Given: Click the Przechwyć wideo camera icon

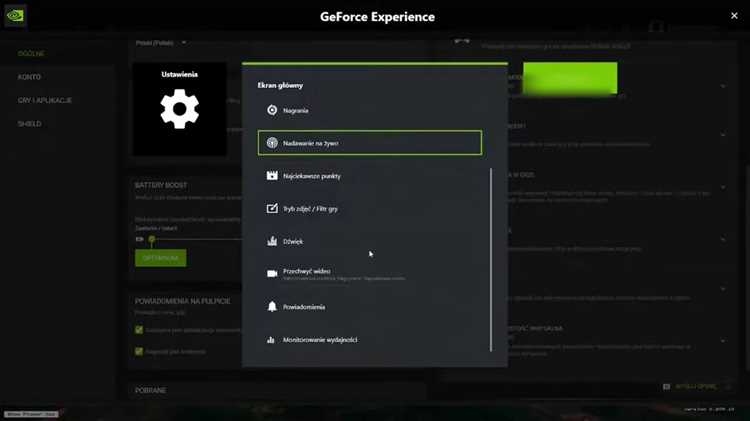Looking at the screenshot, I should click(272, 274).
